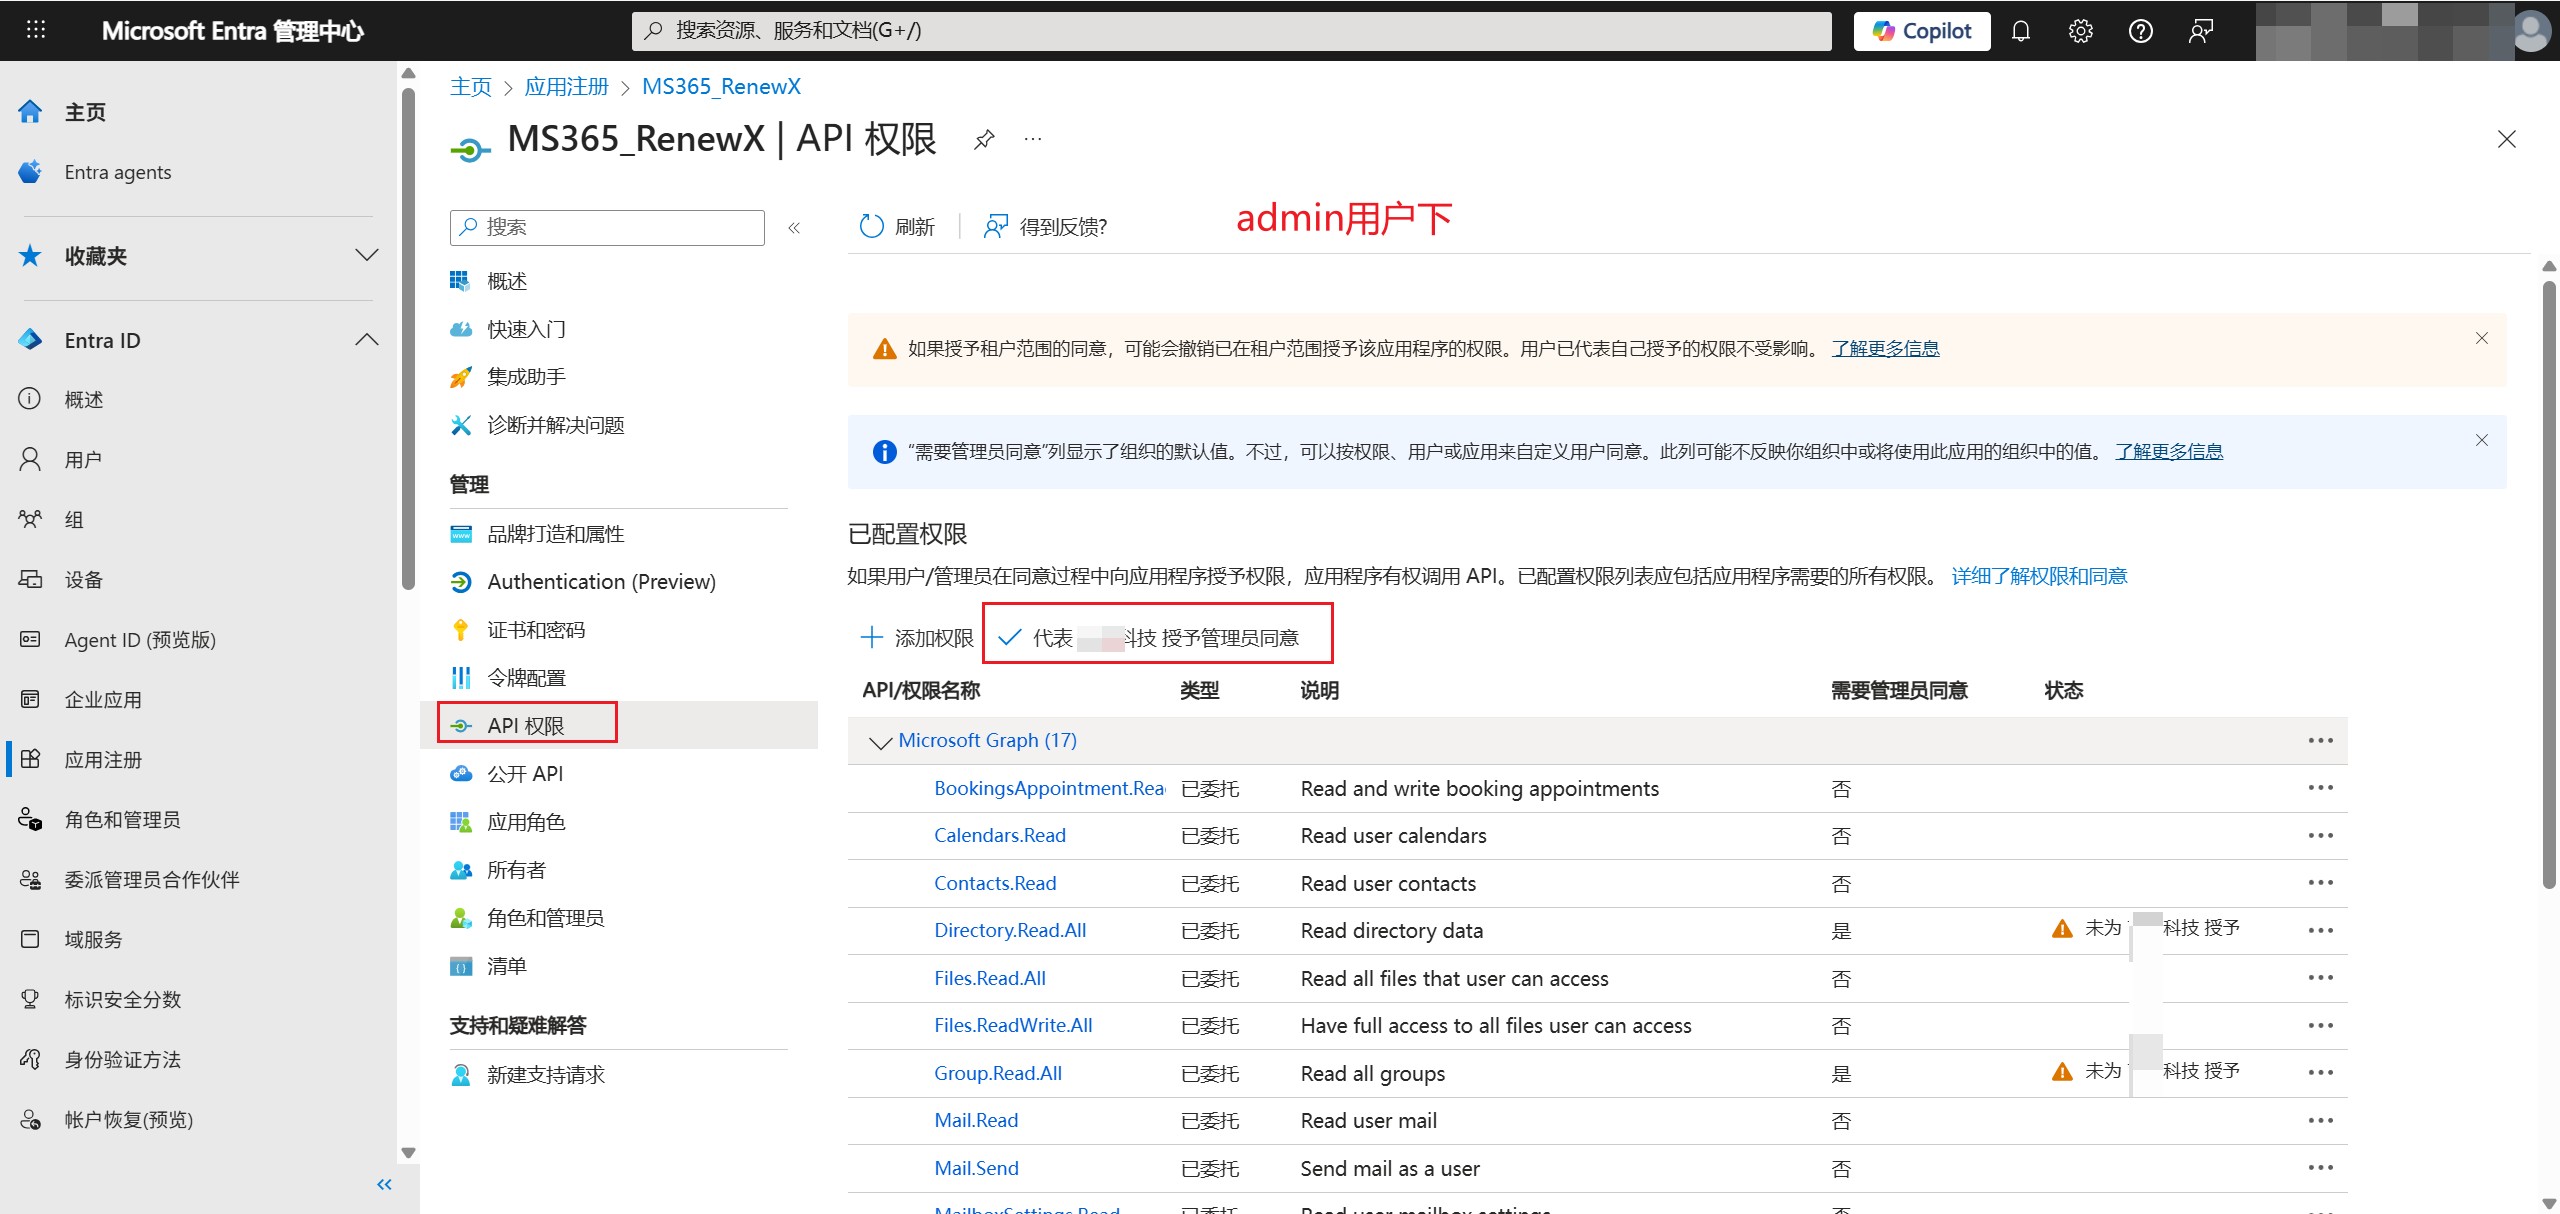Click the MS365_RenewX breadcrumb link
The image size is (2560, 1214).
[721, 87]
